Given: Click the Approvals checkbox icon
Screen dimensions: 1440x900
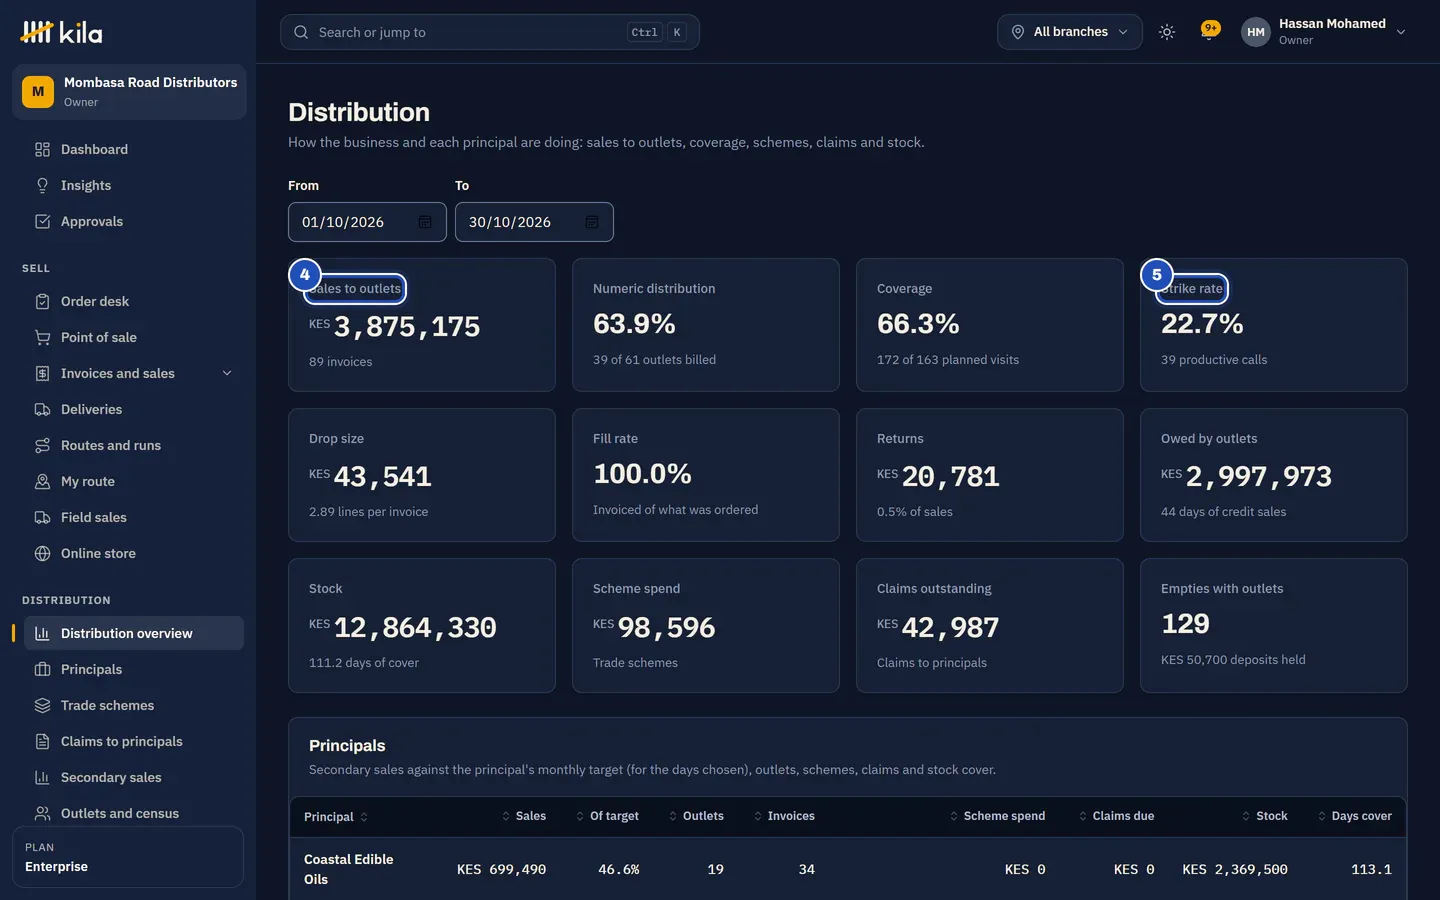Looking at the screenshot, I should [x=42, y=222].
